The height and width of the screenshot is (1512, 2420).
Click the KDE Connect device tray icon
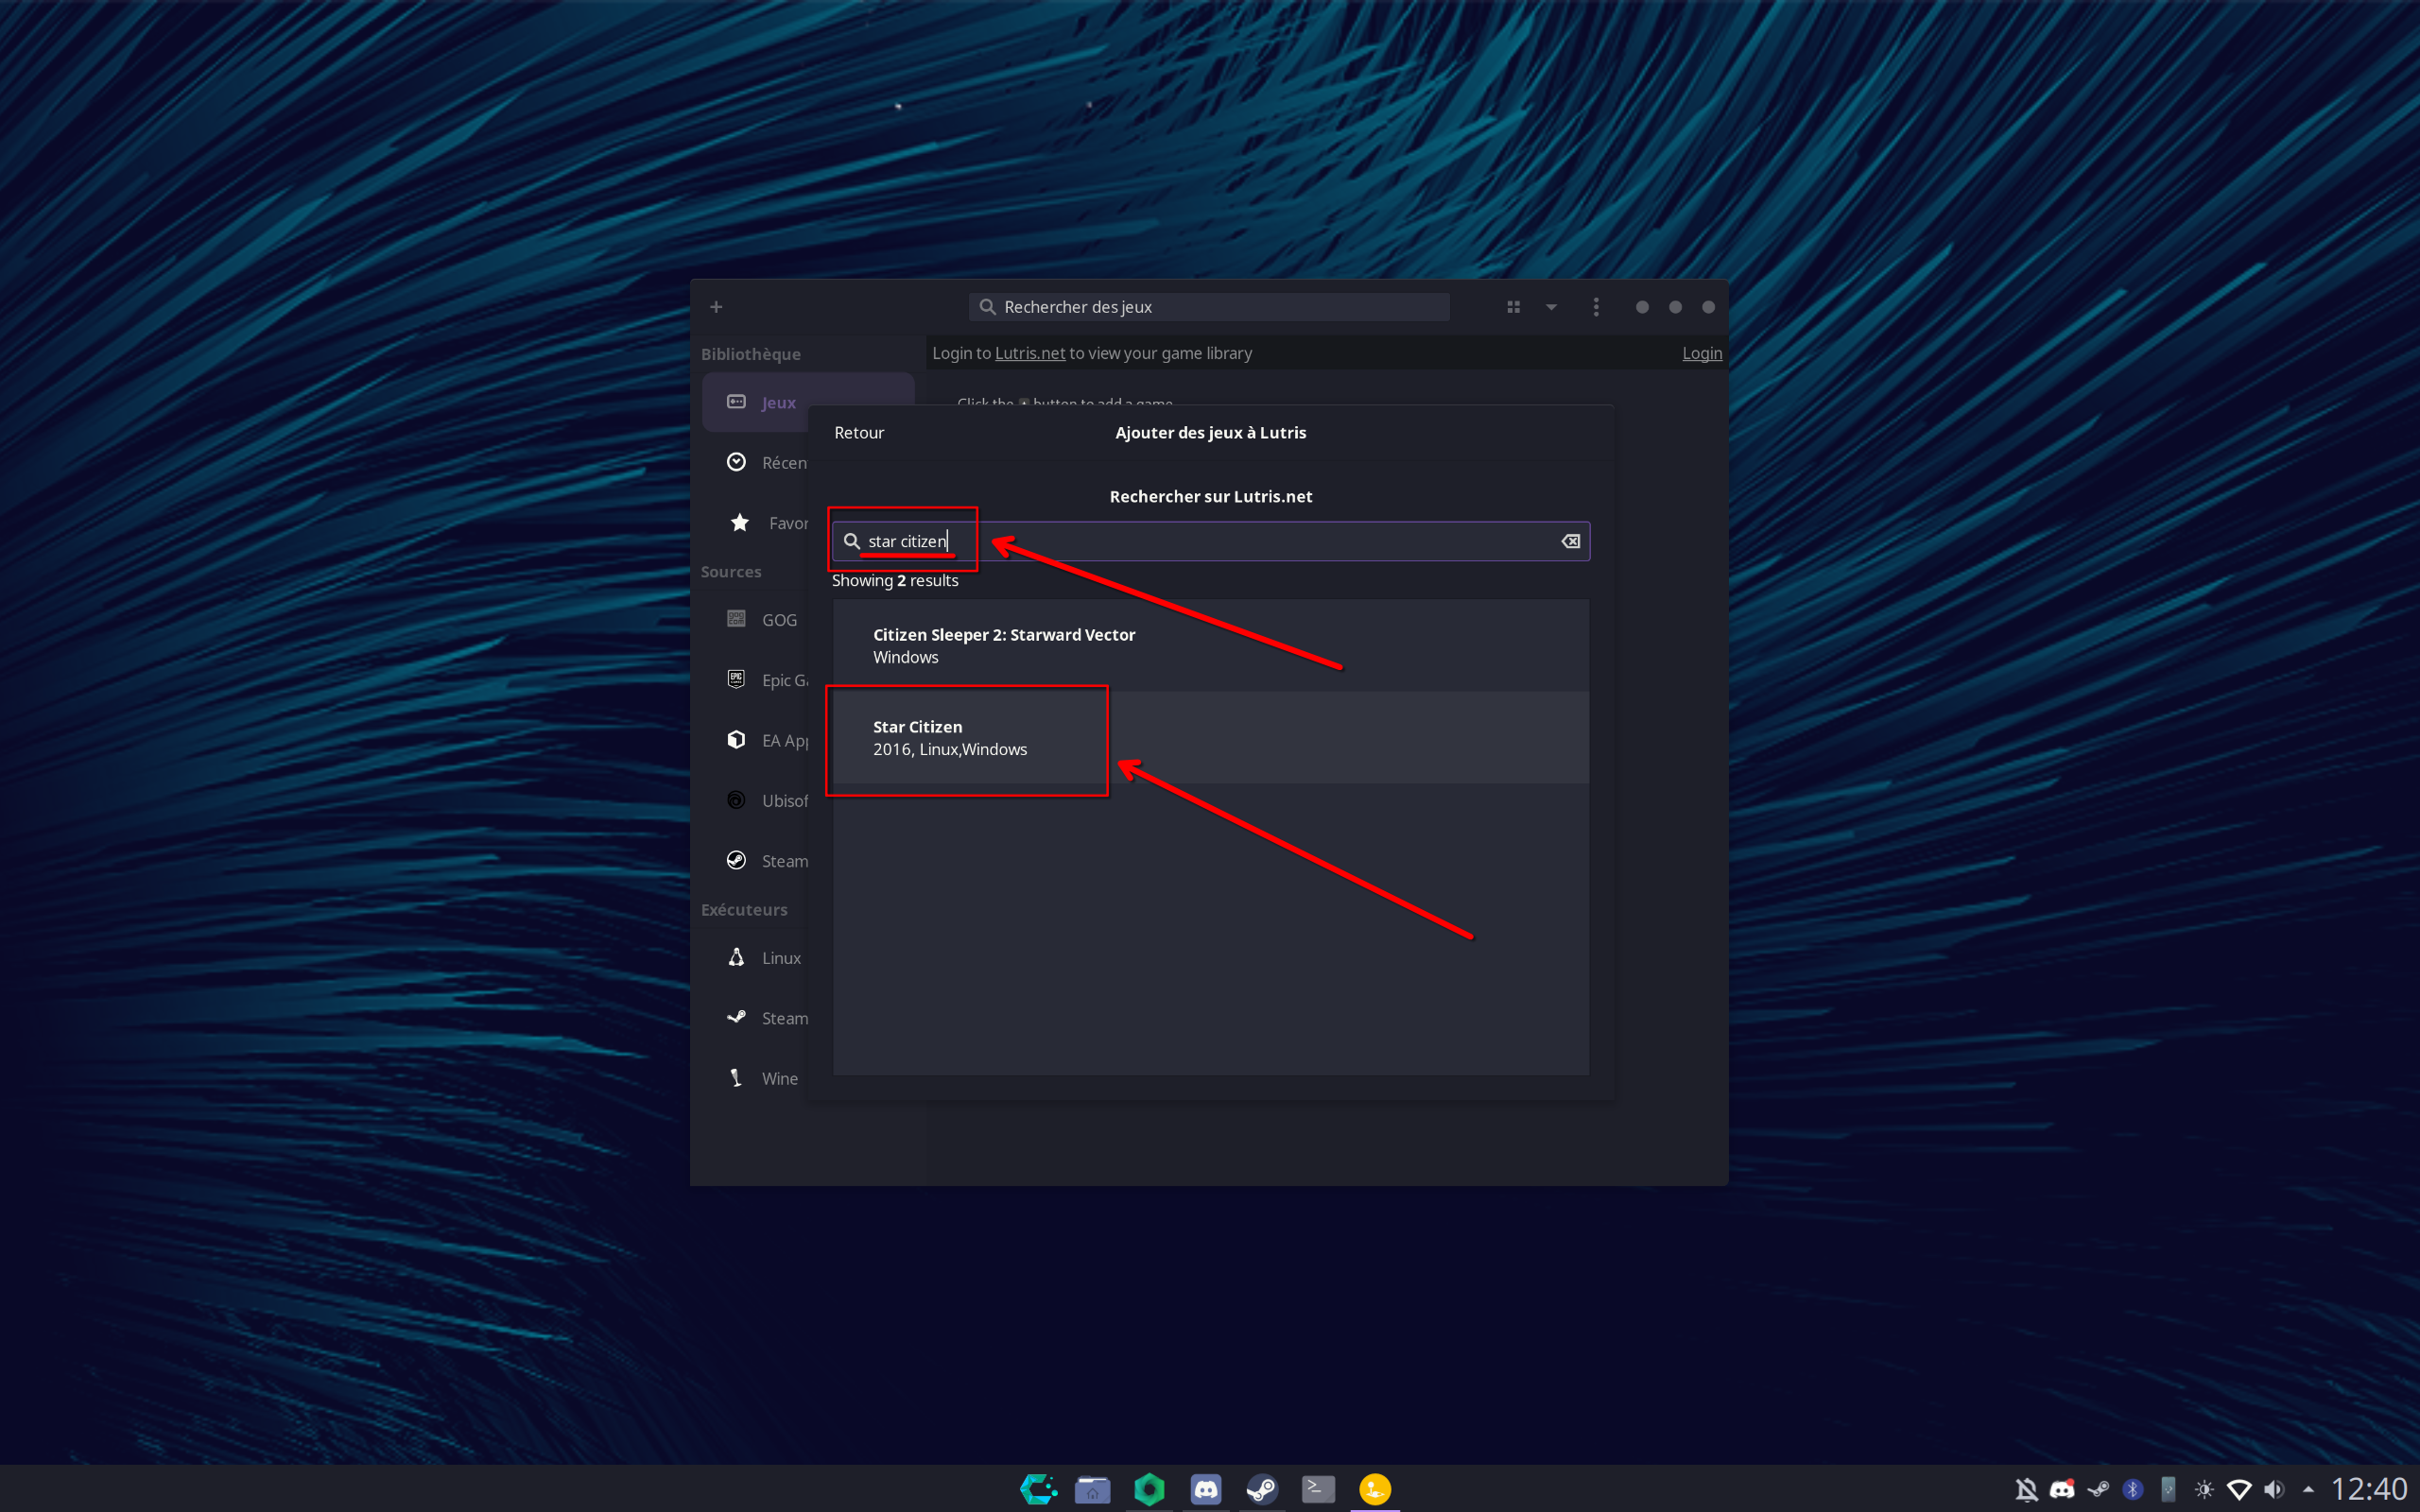(2168, 1490)
